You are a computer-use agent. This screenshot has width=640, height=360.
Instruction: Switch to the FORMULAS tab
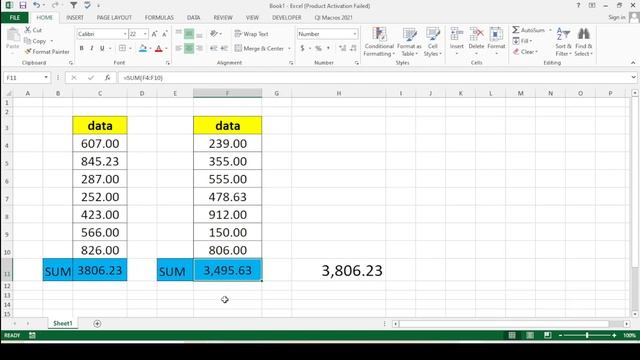tap(159, 18)
